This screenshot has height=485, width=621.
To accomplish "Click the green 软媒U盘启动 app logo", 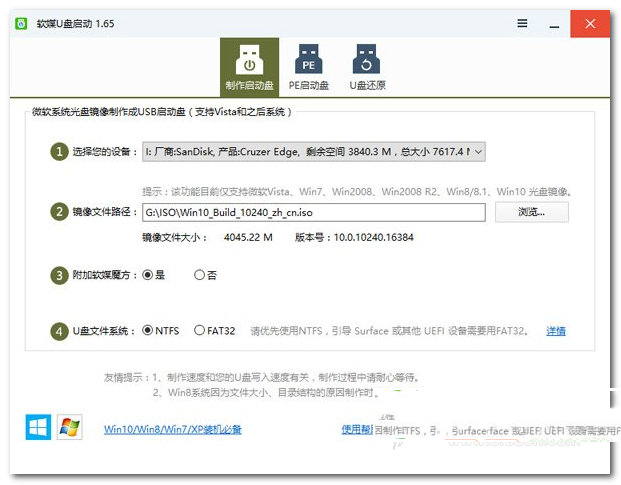I will coord(21,23).
